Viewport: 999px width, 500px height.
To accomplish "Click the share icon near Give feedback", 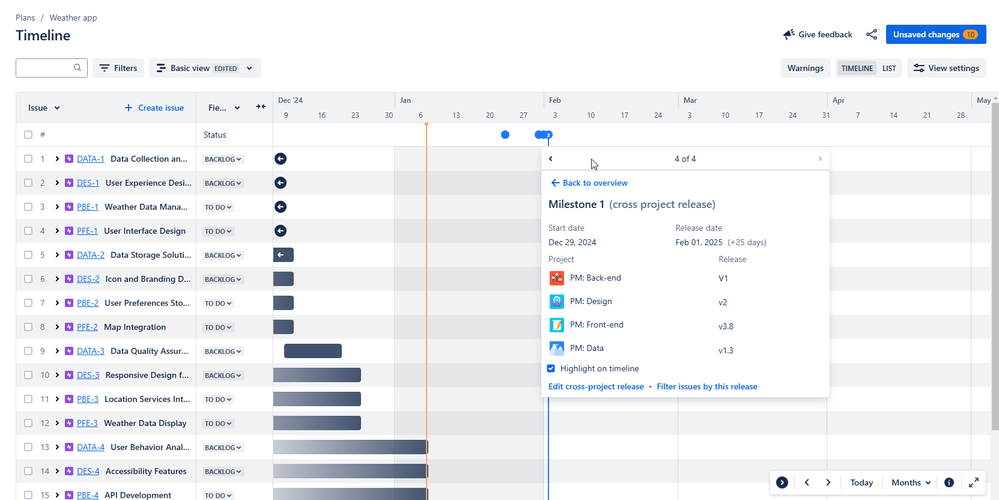I will coord(872,35).
